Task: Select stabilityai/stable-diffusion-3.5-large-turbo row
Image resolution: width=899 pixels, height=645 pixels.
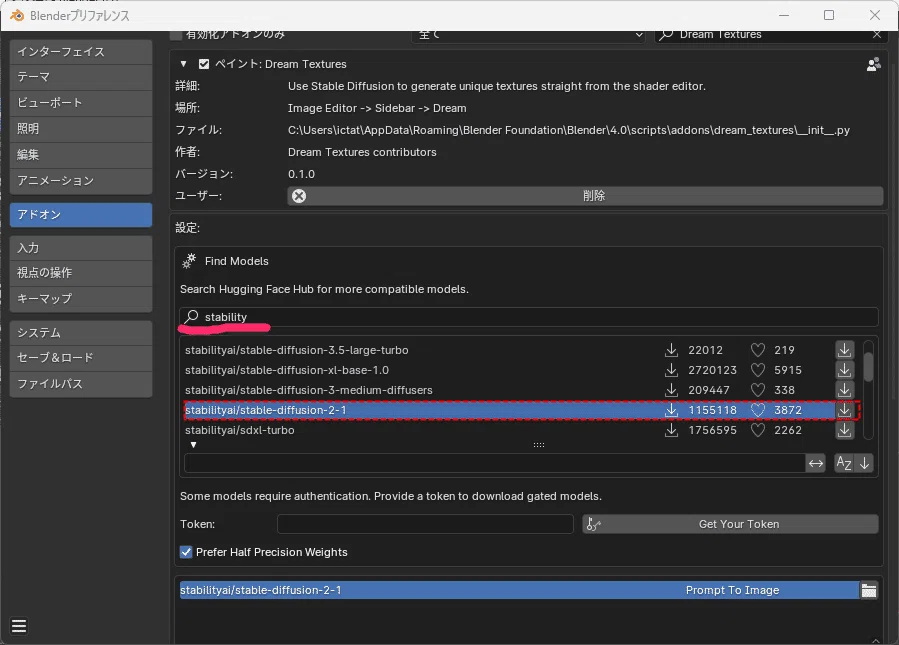Action: click(x=509, y=350)
